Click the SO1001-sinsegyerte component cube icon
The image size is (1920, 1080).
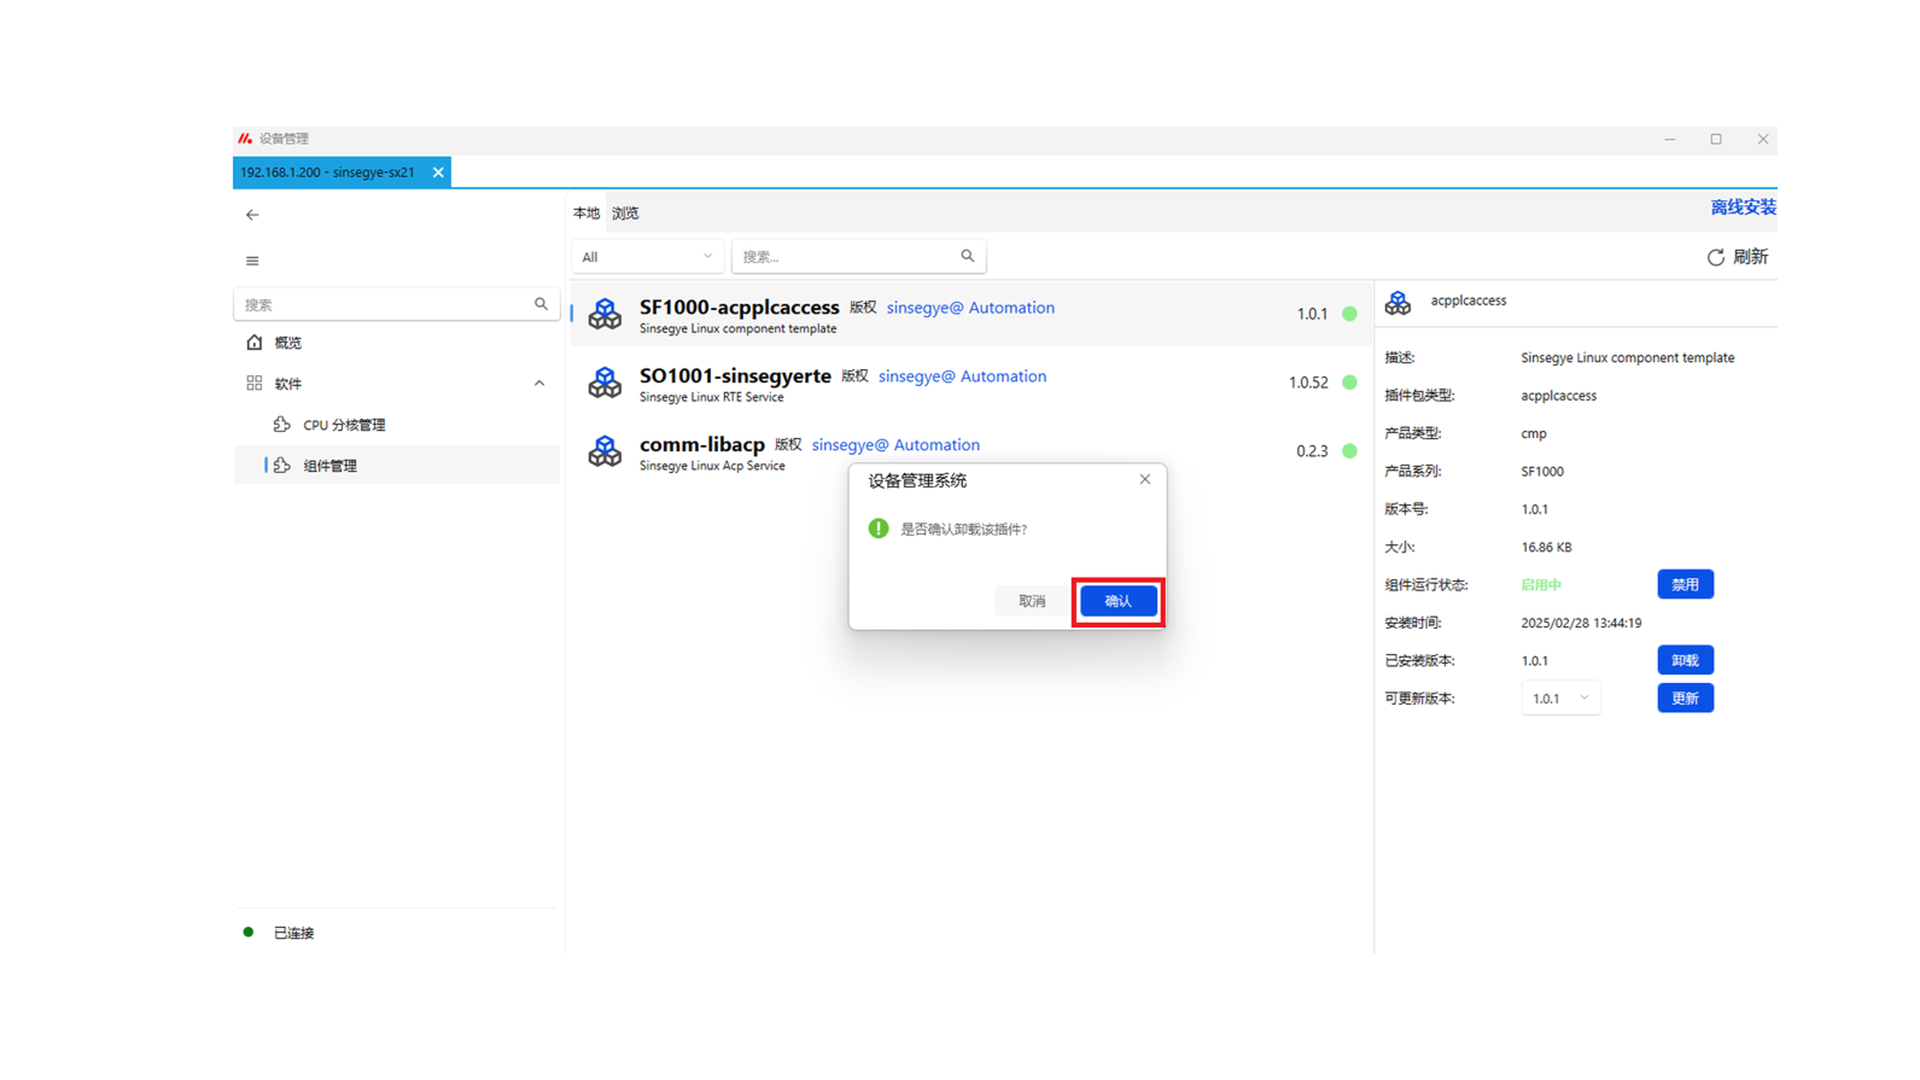[x=605, y=382]
